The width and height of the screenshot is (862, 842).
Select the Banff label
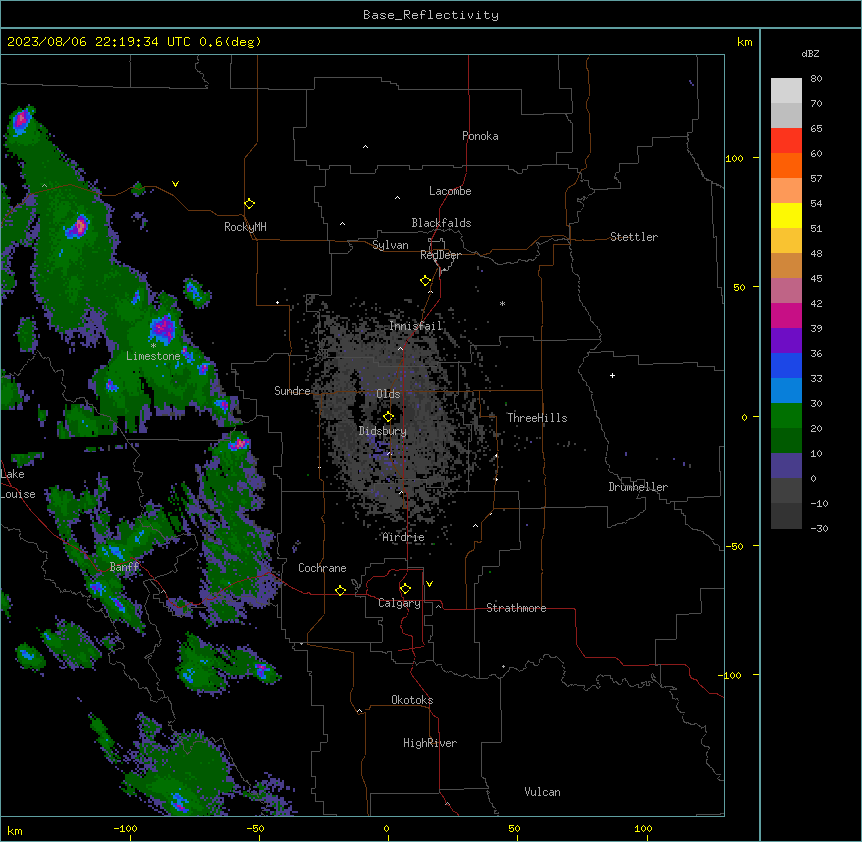124,567
